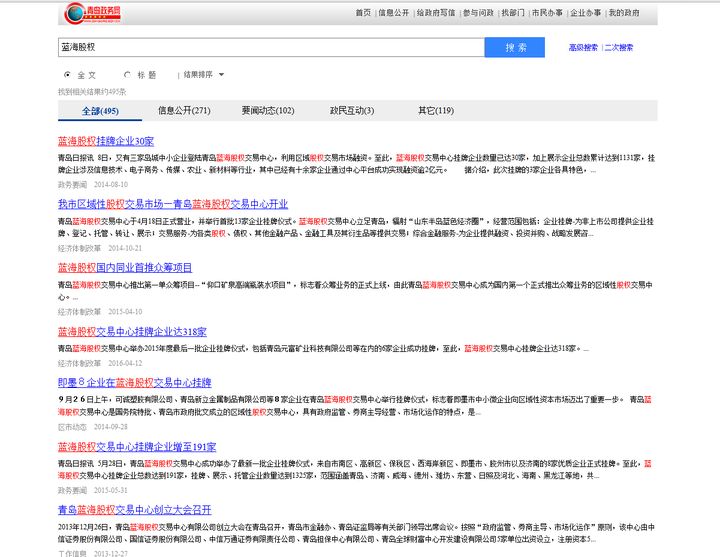Switch to the 信息公开(271) tab

click(x=184, y=111)
